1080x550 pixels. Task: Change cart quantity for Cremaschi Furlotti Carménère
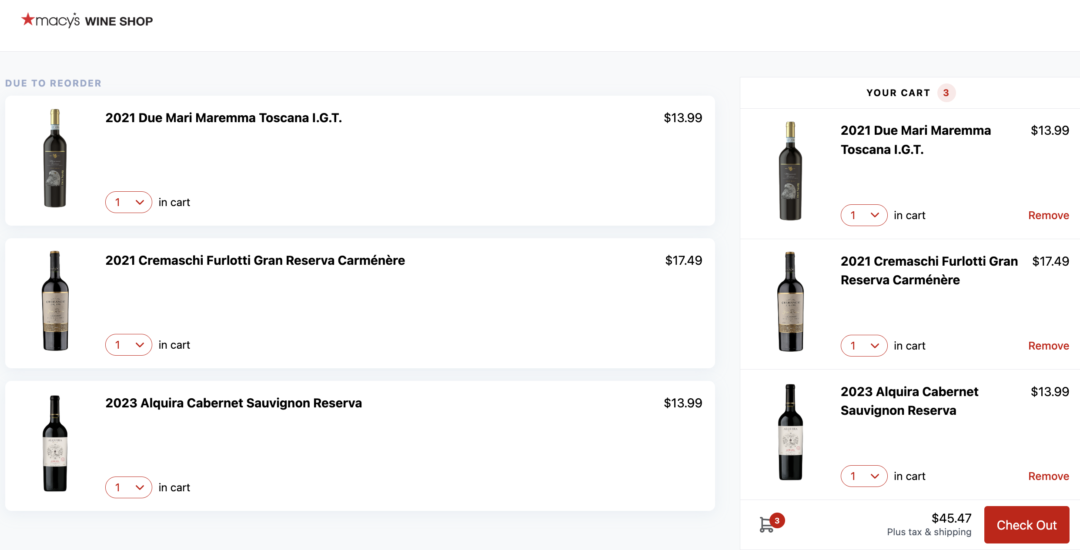pos(864,346)
